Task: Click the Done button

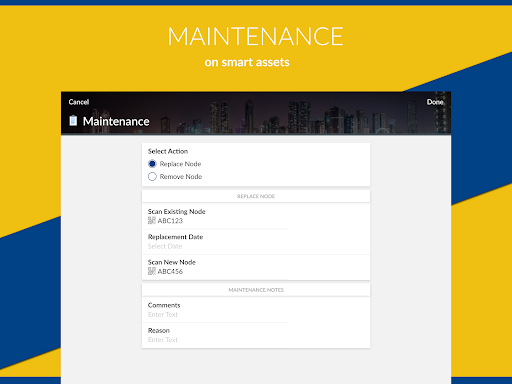Action: click(435, 102)
